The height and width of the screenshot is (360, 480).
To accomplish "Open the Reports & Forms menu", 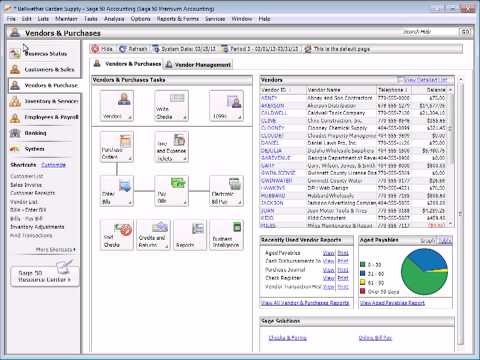I will coord(178,19).
